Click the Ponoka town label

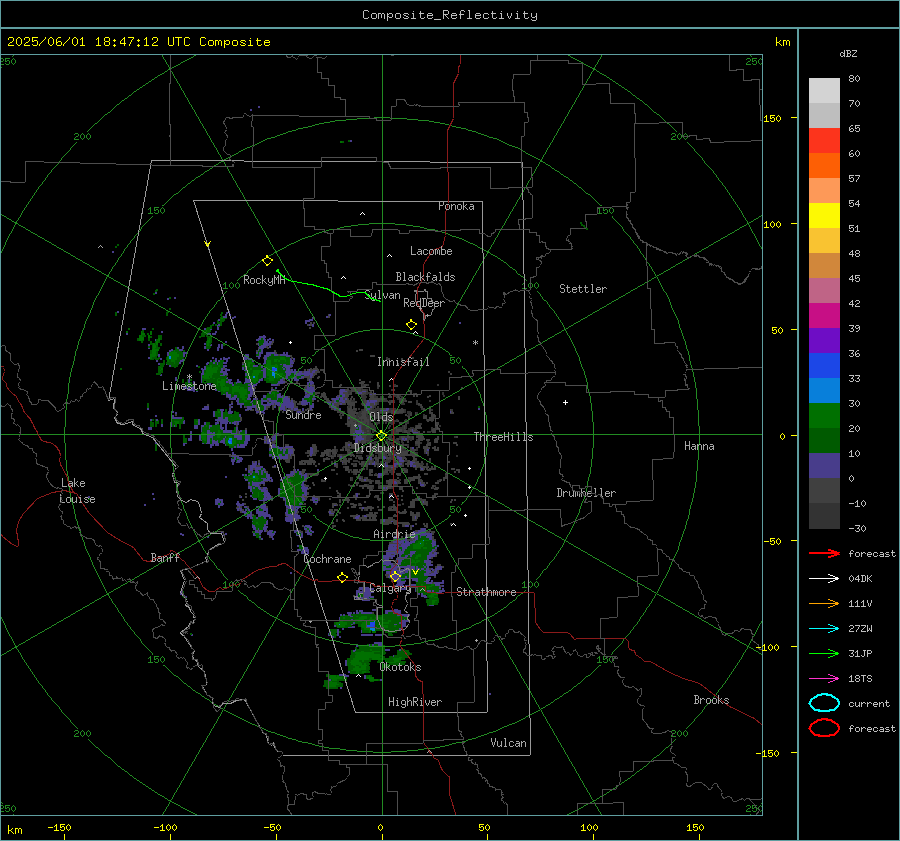[456, 206]
